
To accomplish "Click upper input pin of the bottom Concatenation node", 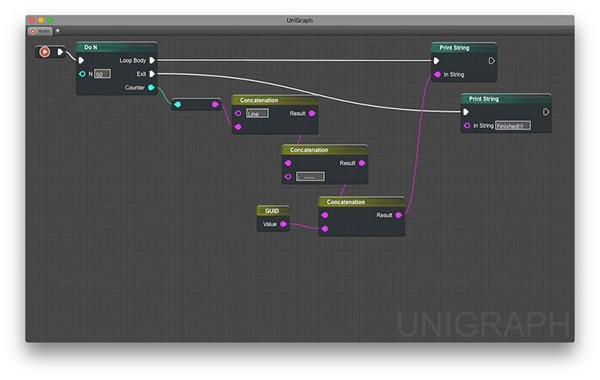I will [325, 215].
